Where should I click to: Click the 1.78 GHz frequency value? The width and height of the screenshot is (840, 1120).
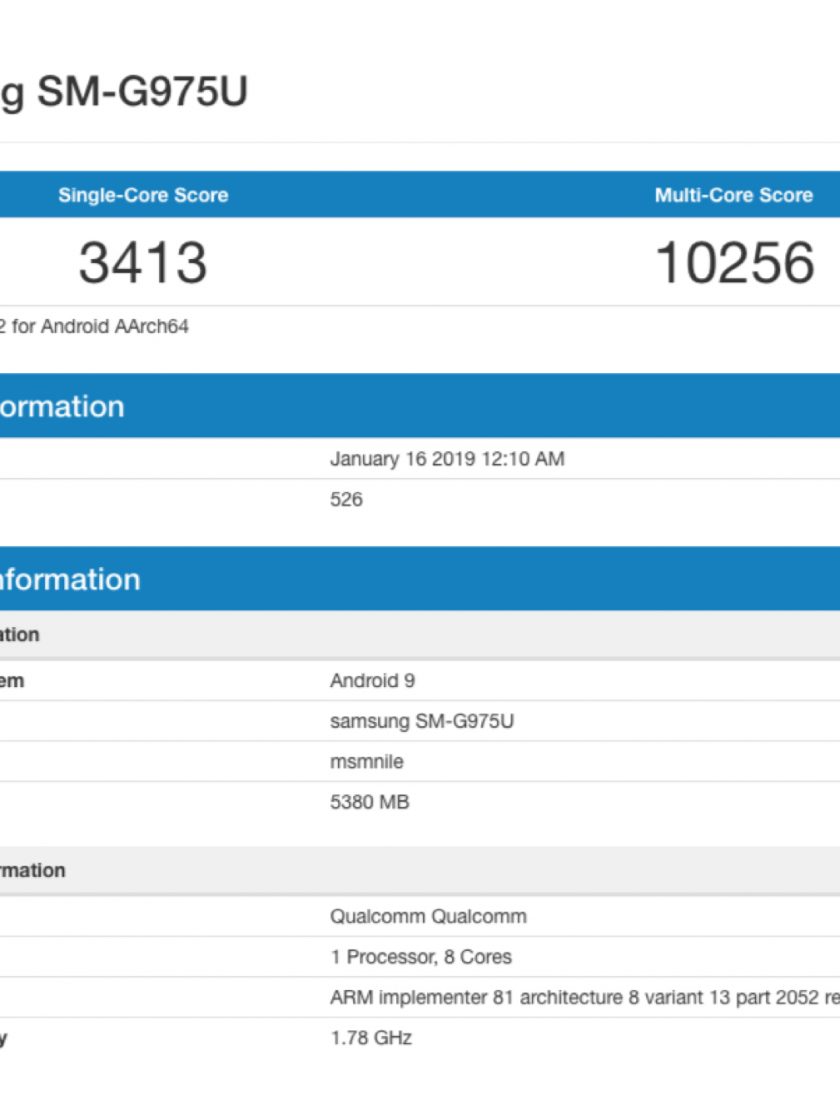[371, 1038]
